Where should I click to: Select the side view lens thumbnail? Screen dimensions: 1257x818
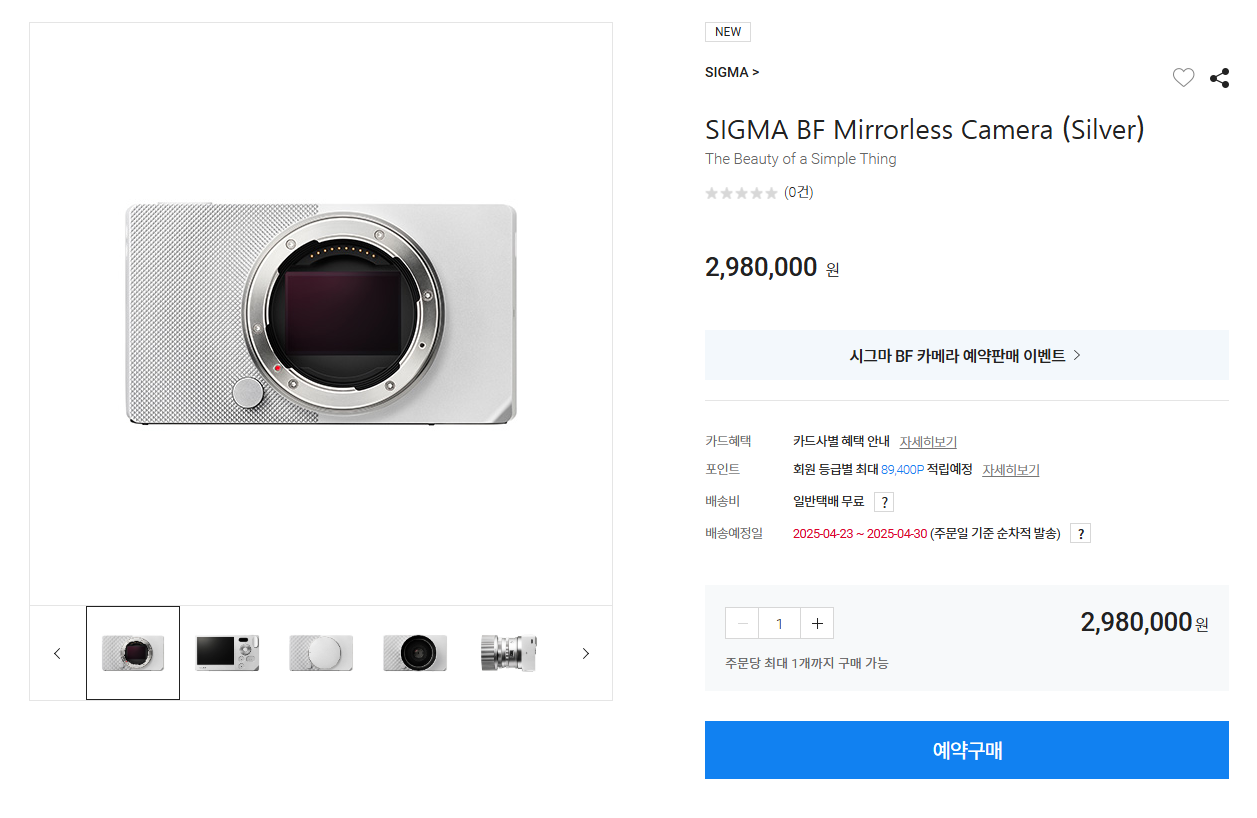tap(509, 653)
